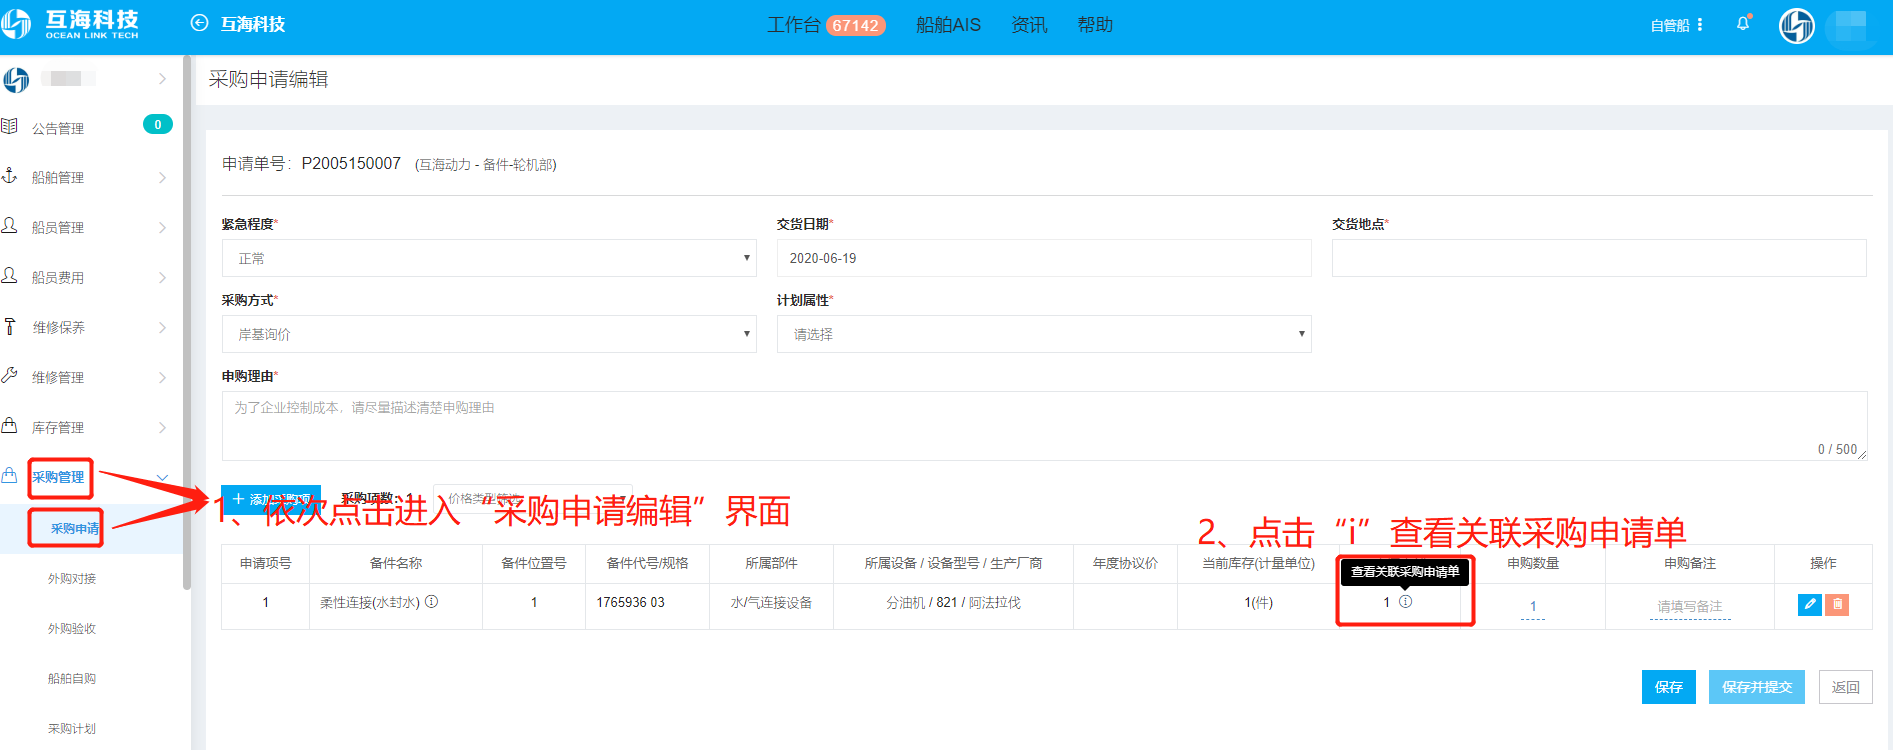Image resolution: width=1893 pixels, height=750 pixels.
Task: Select 外购验收 in the sidebar
Action: [x=72, y=629]
